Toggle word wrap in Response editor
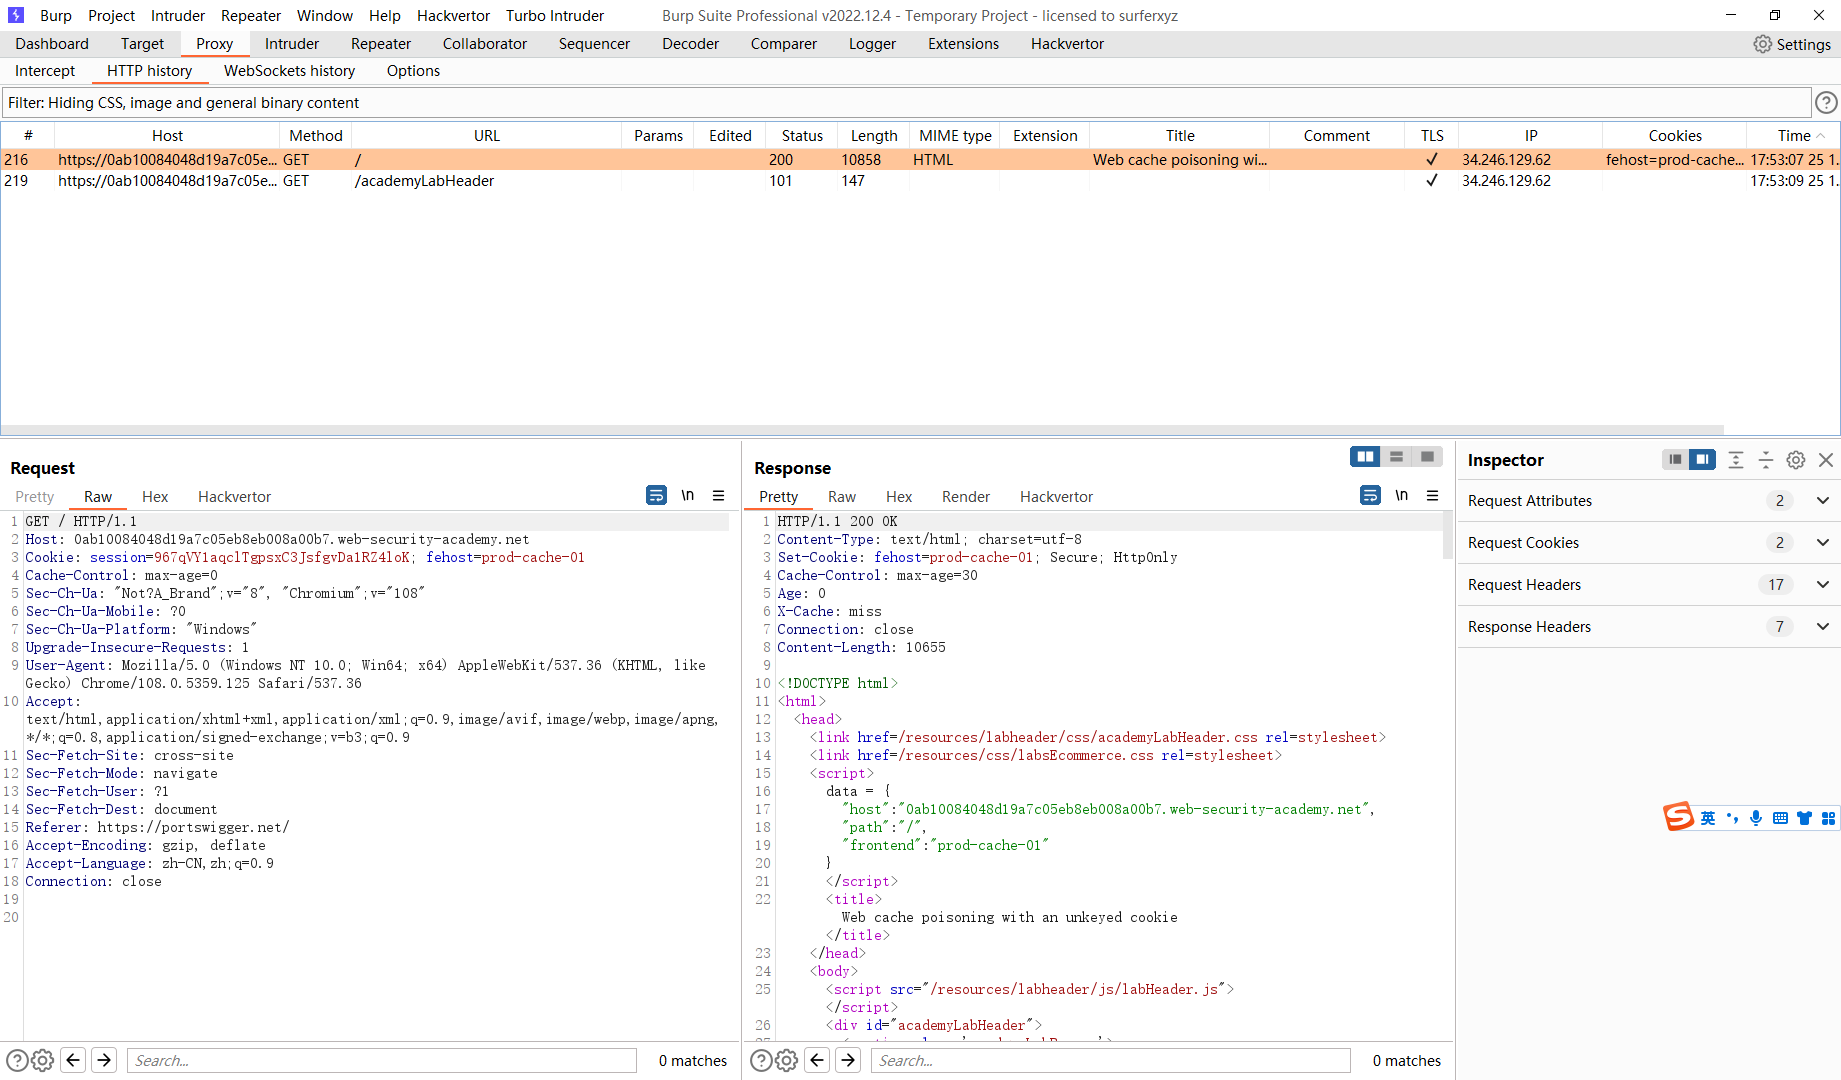The image size is (1841, 1080). [1370, 495]
